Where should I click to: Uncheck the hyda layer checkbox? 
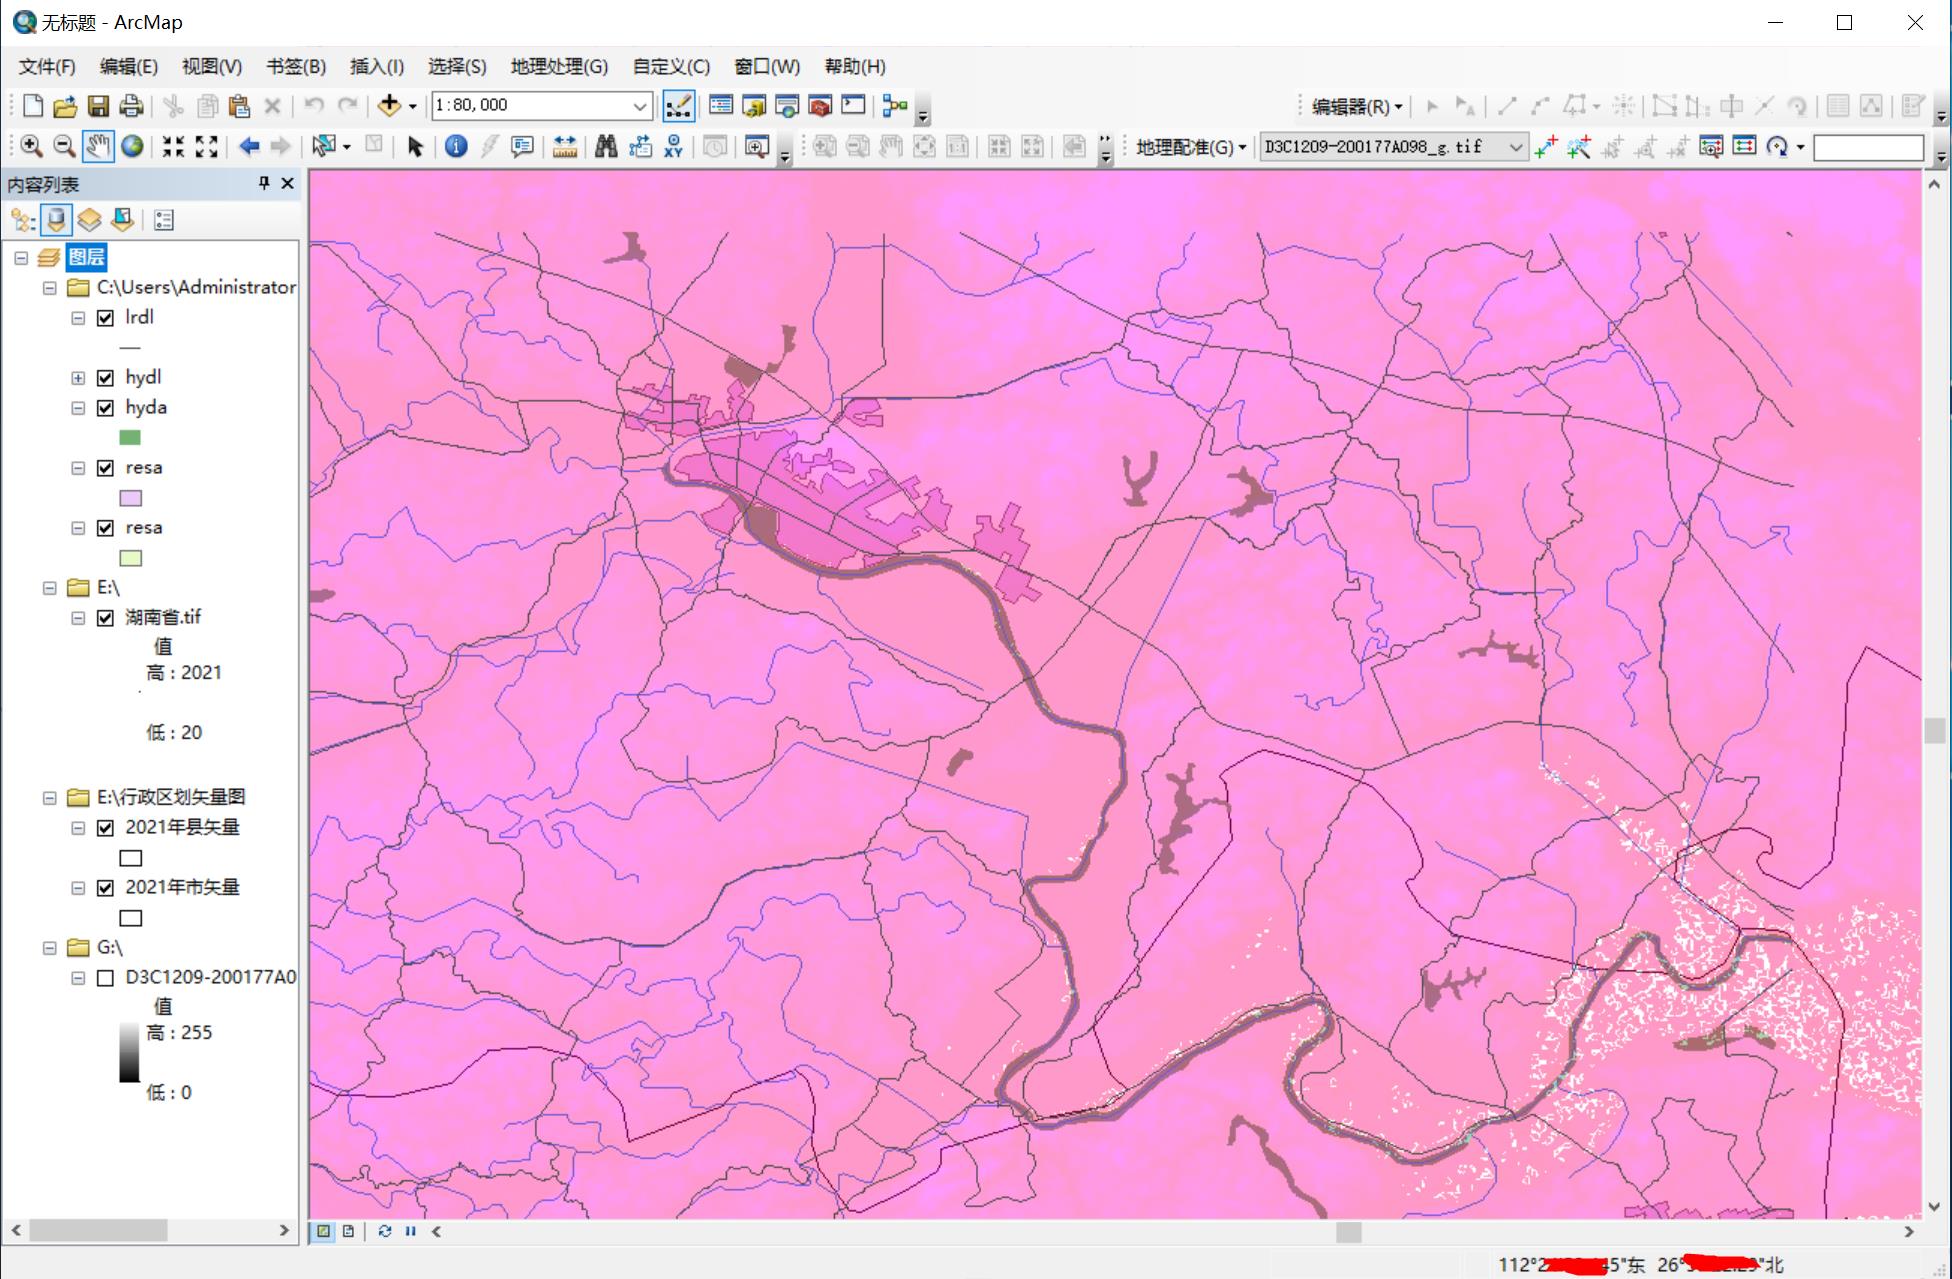click(x=105, y=408)
